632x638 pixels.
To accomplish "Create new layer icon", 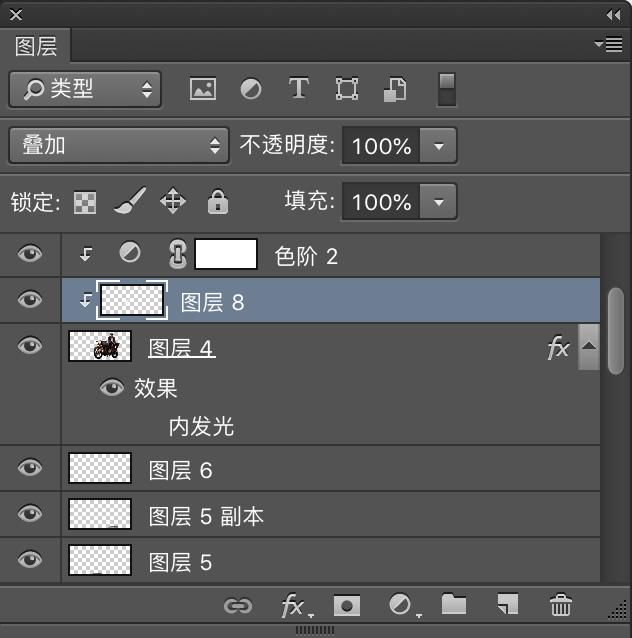I will pos(507,604).
